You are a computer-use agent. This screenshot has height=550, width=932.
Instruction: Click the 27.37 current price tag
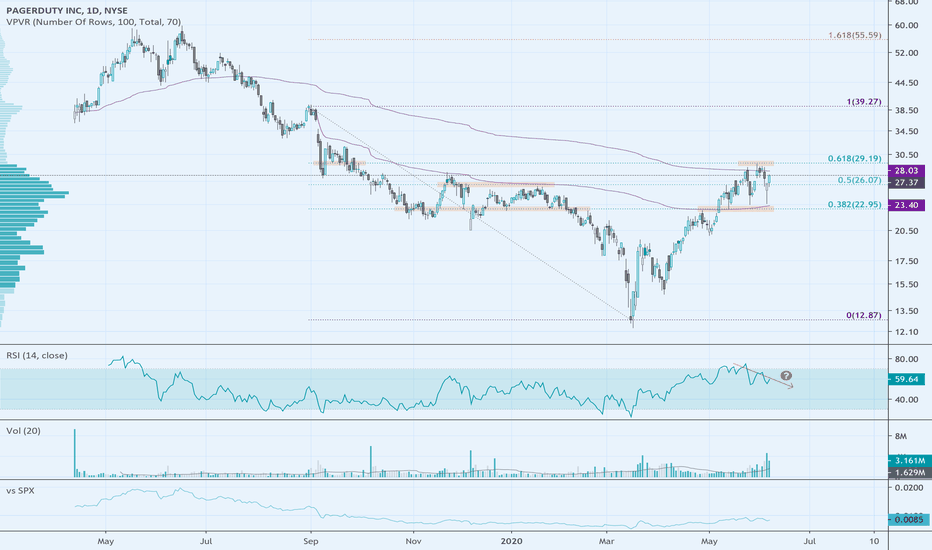(x=906, y=183)
